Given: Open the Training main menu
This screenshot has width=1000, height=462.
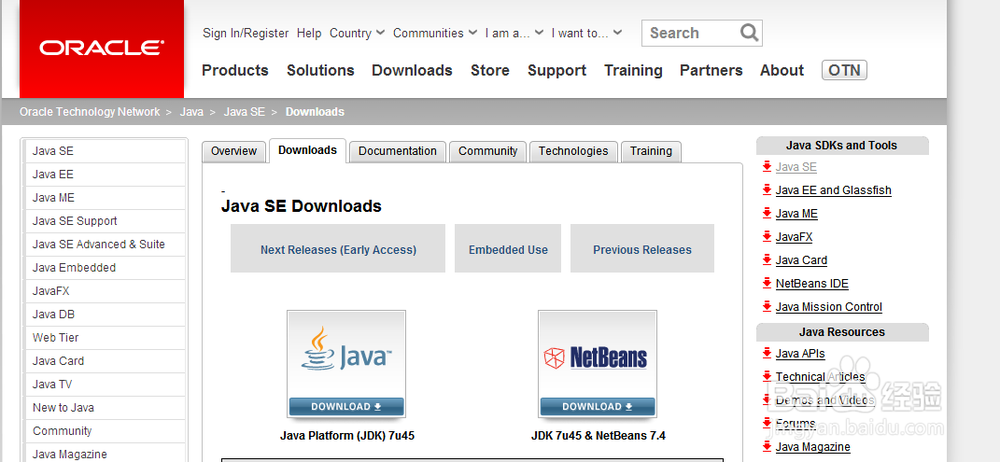Looking at the screenshot, I should 633,70.
